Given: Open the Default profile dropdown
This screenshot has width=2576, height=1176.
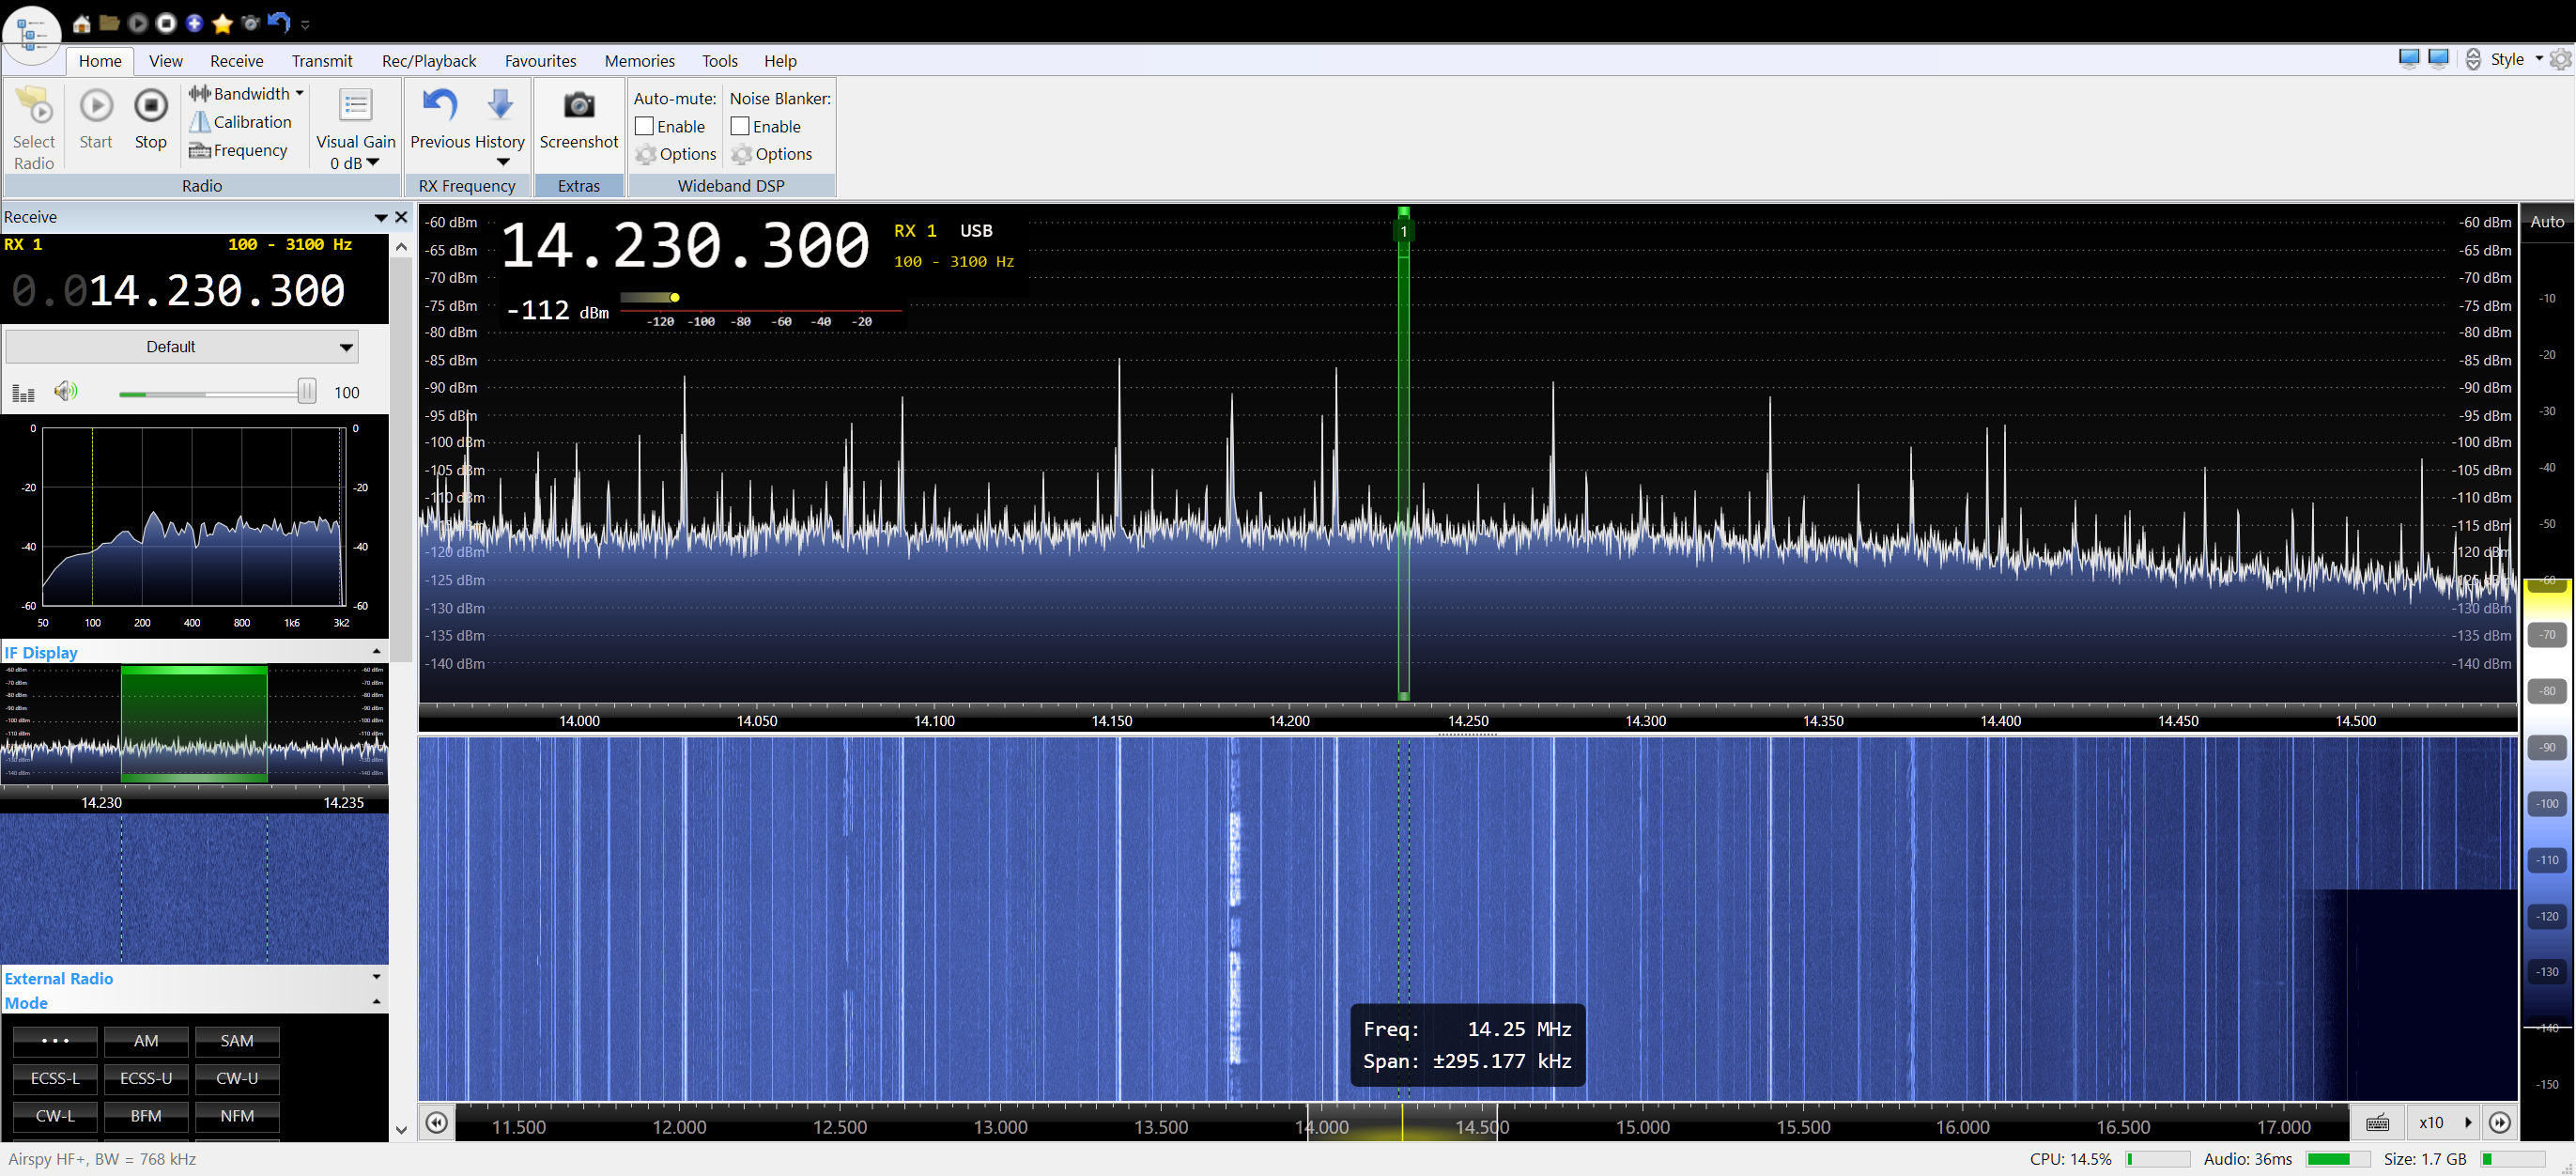Looking at the screenshot, I should (x=182, y=347).
